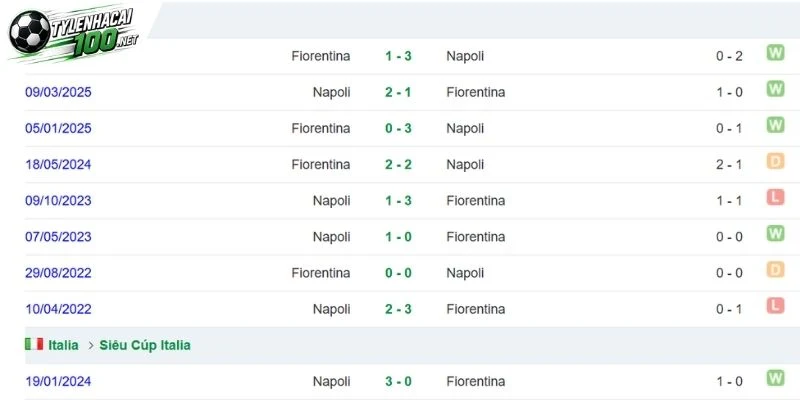Viewport: 800px width, 400px height.
Task: Click the breadcrumb chevron after Italia
Action: [91, 345]
